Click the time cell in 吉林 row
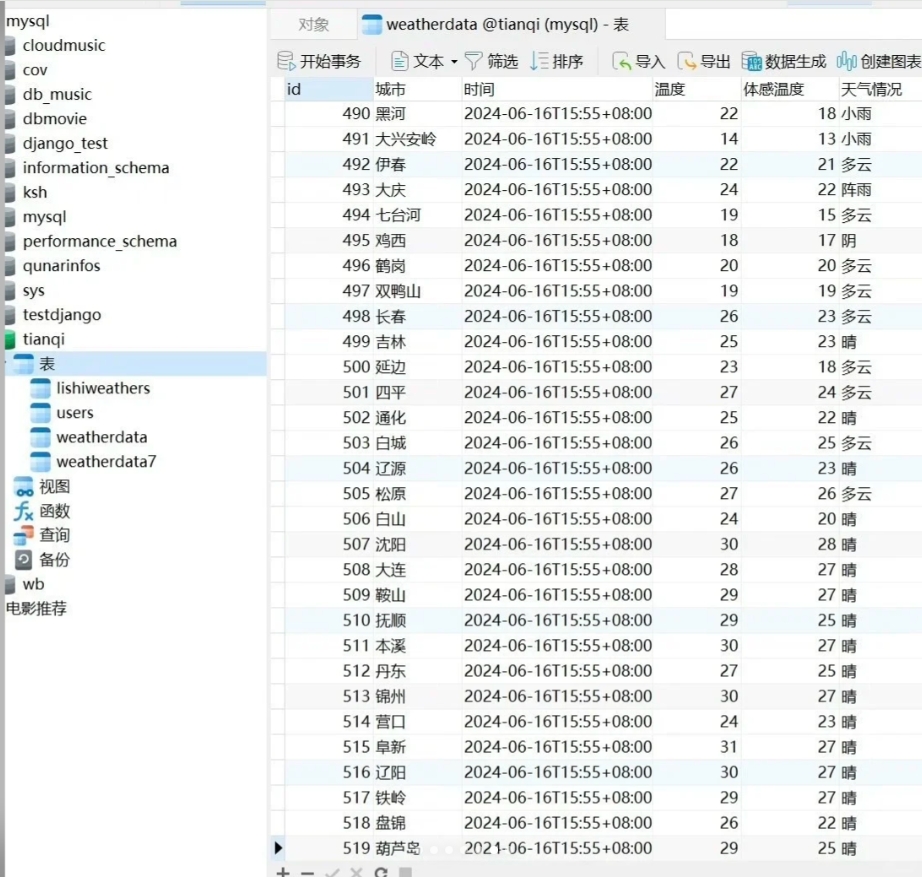 pyautogui.click(x=557, y=342)
